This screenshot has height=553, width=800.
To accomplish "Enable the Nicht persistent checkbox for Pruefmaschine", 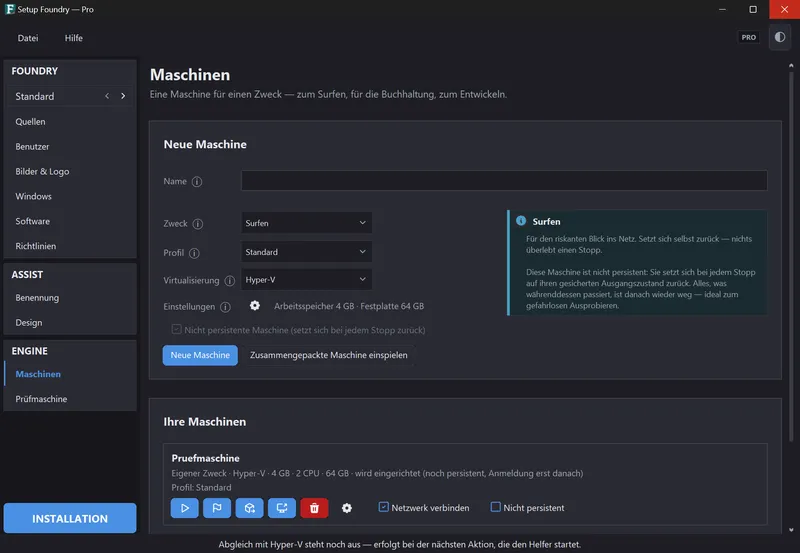I will point(495,507).
